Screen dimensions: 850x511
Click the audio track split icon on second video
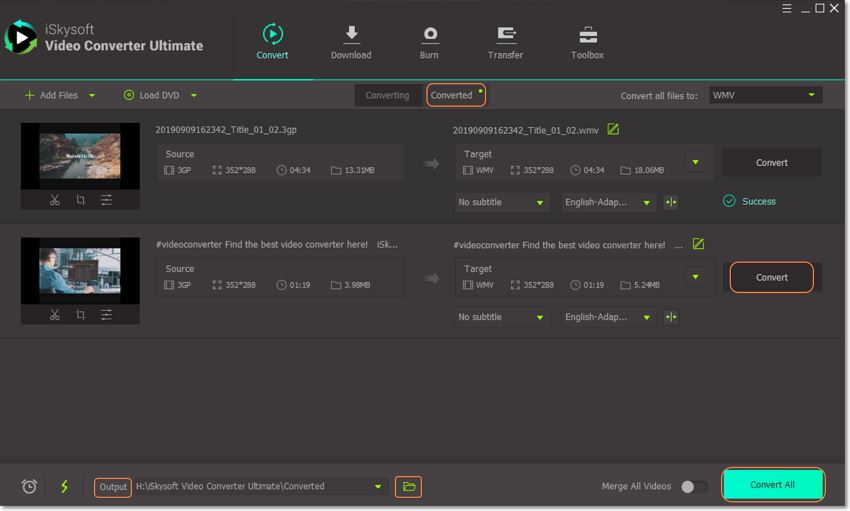pyautogui.click(x=671, y=317)
